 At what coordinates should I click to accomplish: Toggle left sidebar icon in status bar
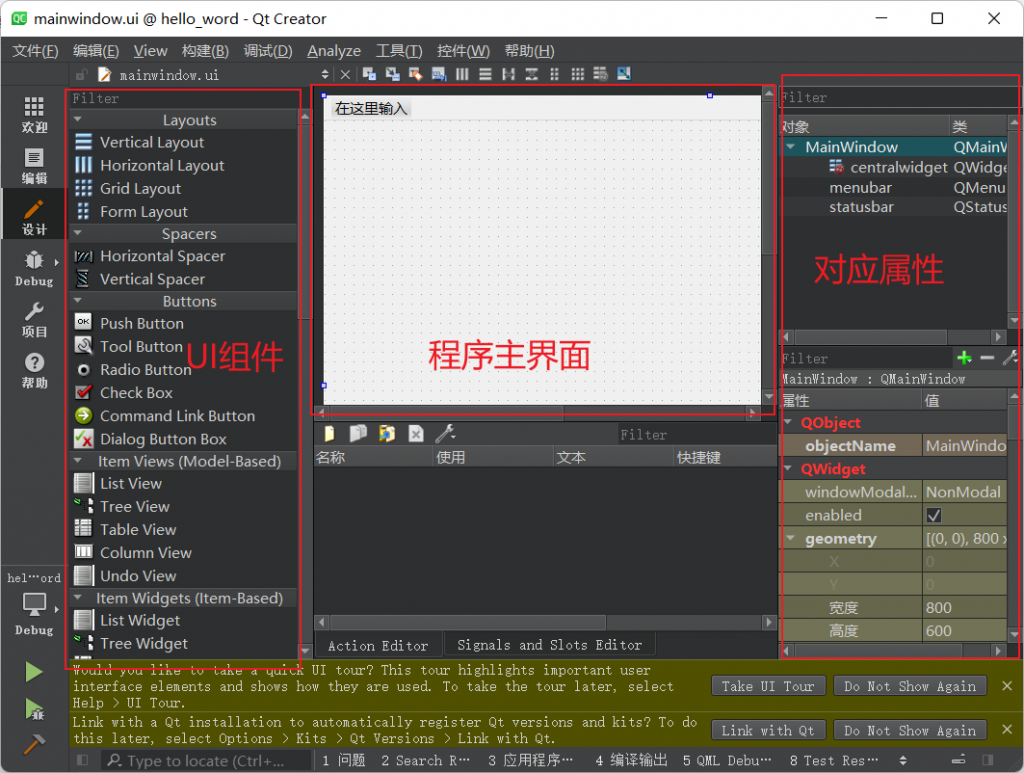point(82,760)
